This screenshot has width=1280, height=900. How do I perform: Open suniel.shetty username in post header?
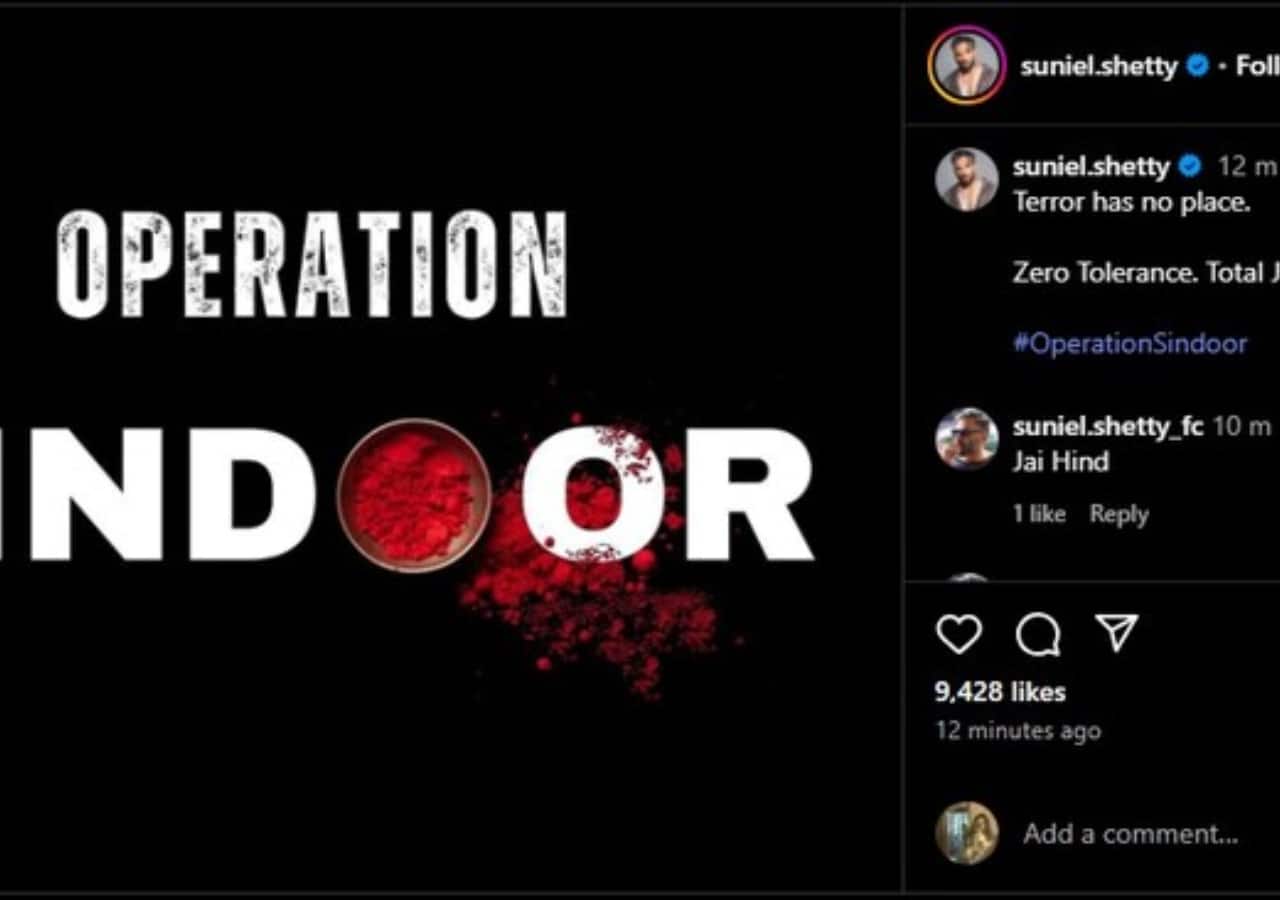coord(1099,67)
